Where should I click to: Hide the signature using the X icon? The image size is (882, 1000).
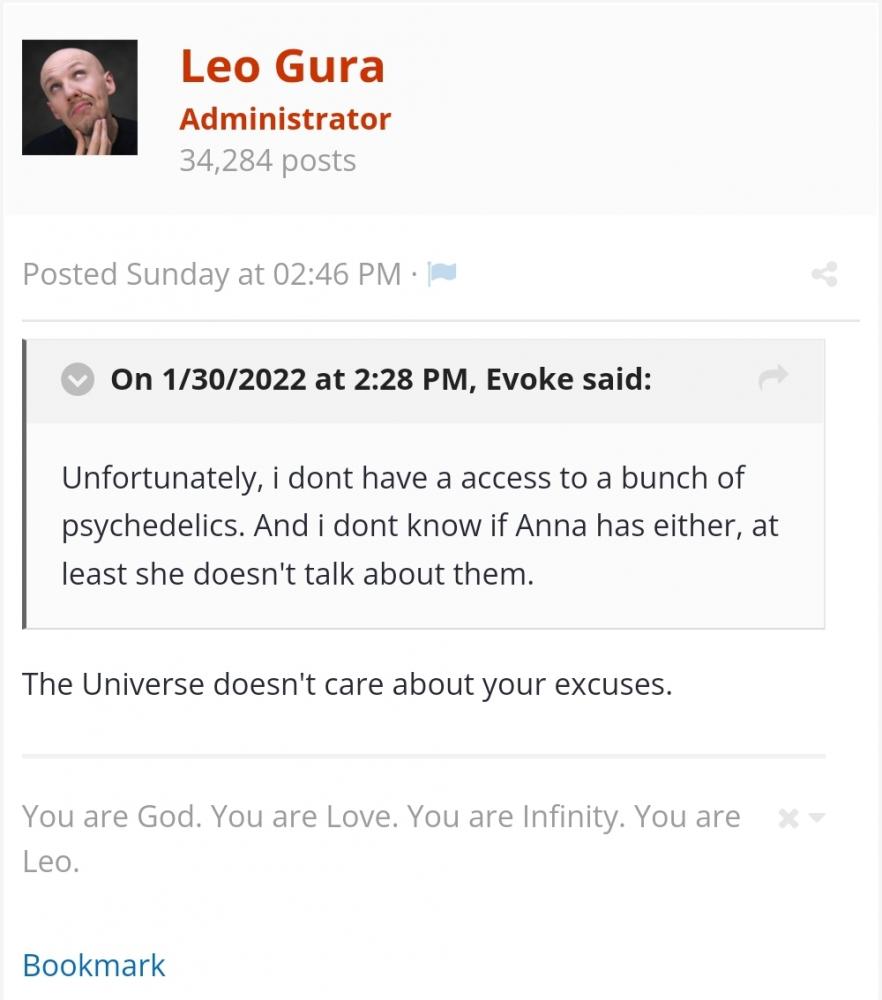[789, 818]
